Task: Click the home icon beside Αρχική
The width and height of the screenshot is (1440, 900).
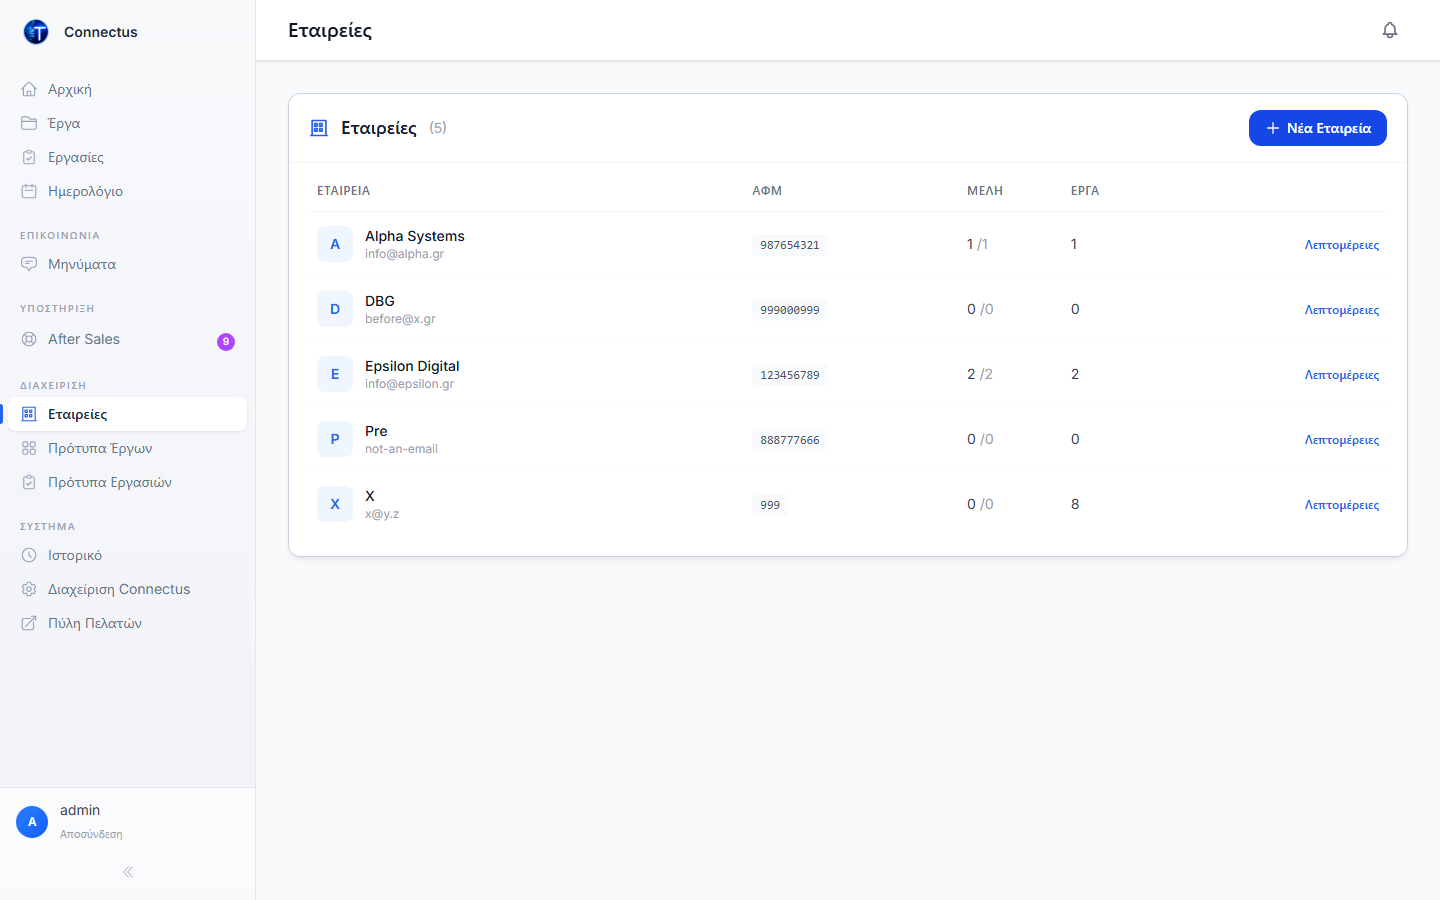Action: [x=29, y=89]
